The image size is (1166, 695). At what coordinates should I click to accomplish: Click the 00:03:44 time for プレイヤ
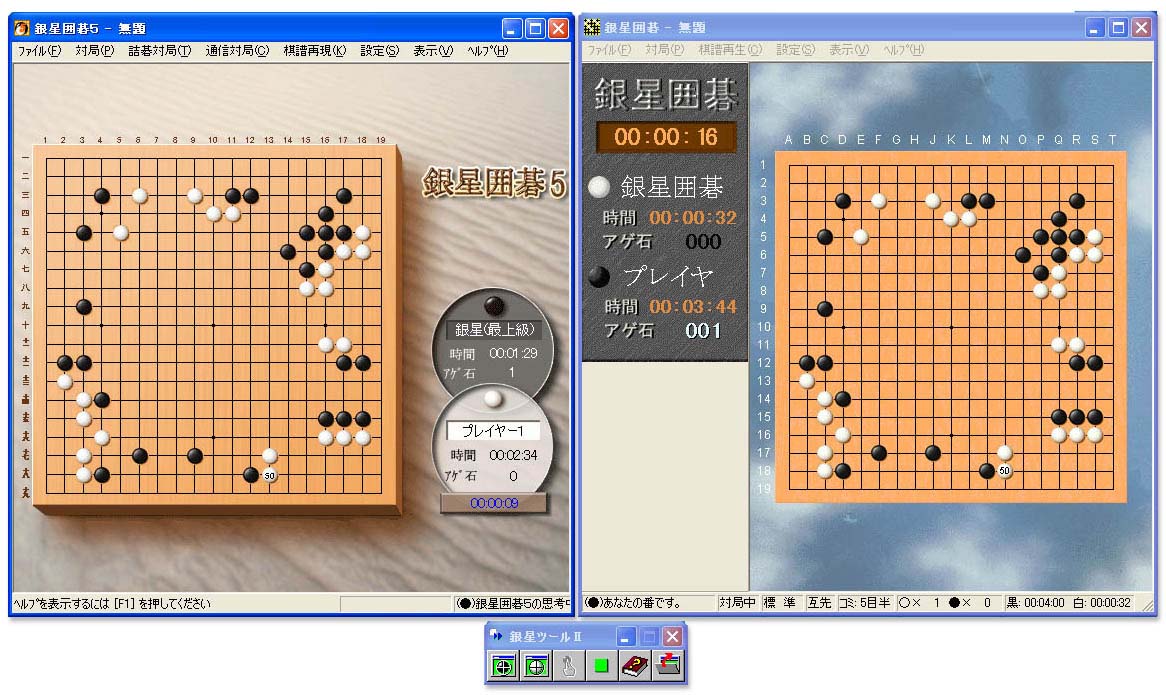pos(693,307)
